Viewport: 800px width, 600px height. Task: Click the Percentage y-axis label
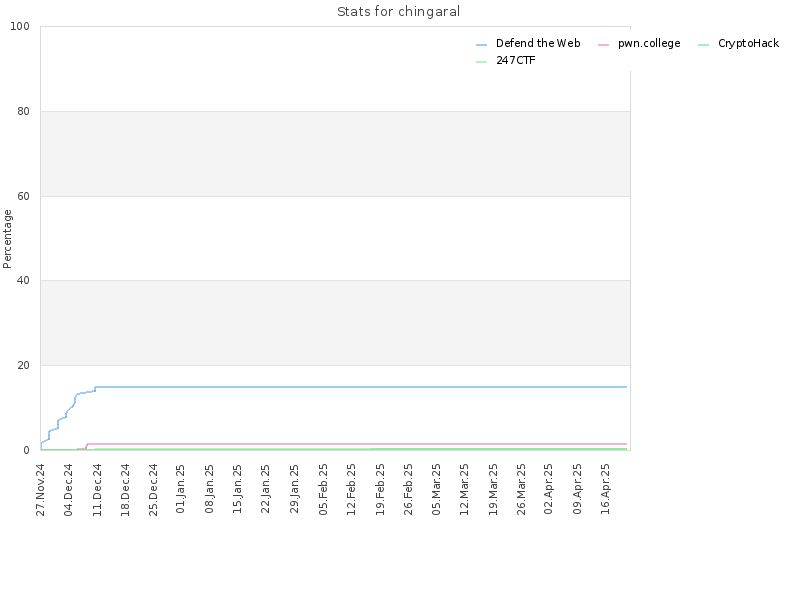click(7, 239)
